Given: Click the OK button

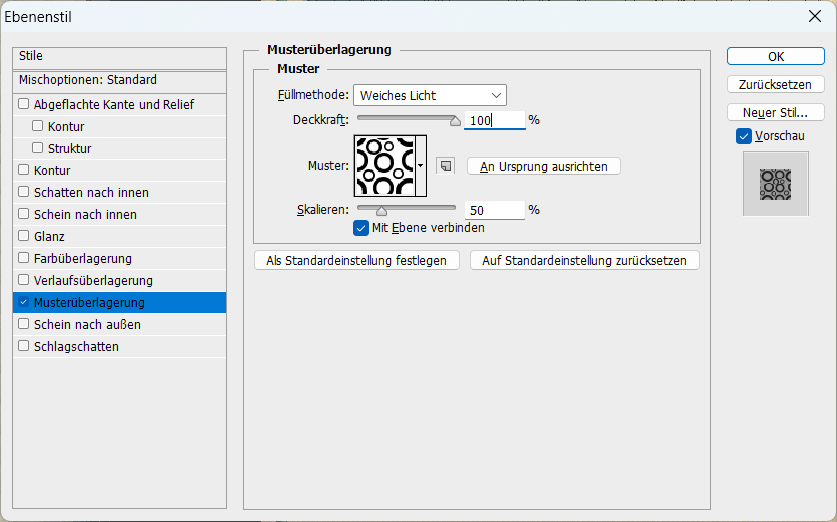Looking at the screenshot, I should (x=776, y=57).
